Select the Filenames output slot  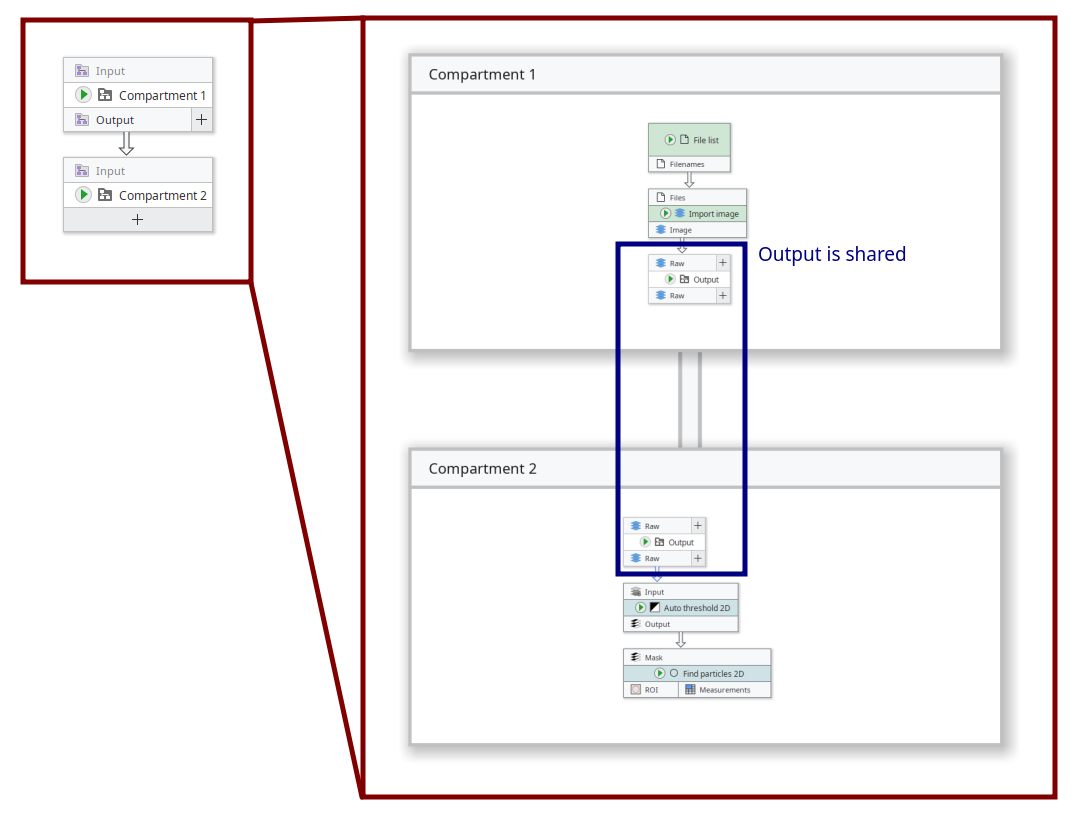pyautogui.click(x=688, y=164)
